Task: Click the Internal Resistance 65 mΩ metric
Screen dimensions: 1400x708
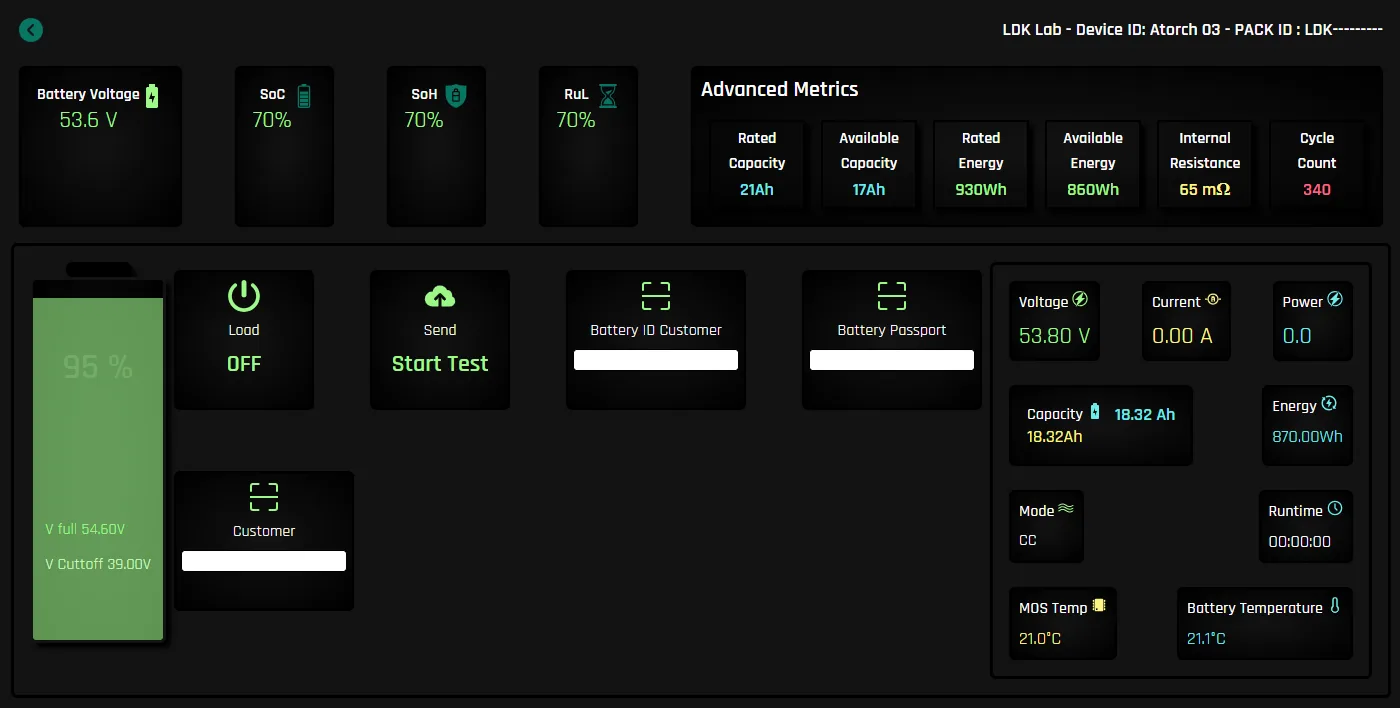Action: tap(1205, 164)
